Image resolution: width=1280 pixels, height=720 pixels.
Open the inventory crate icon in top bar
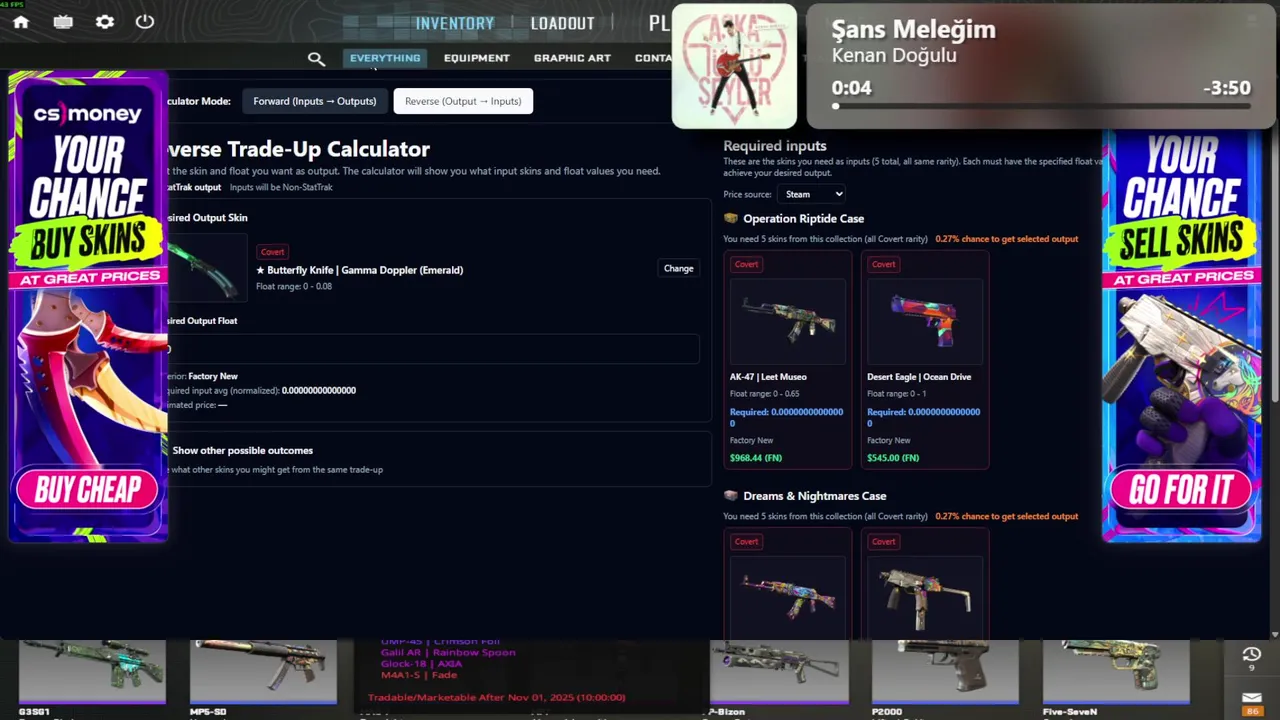63,22
